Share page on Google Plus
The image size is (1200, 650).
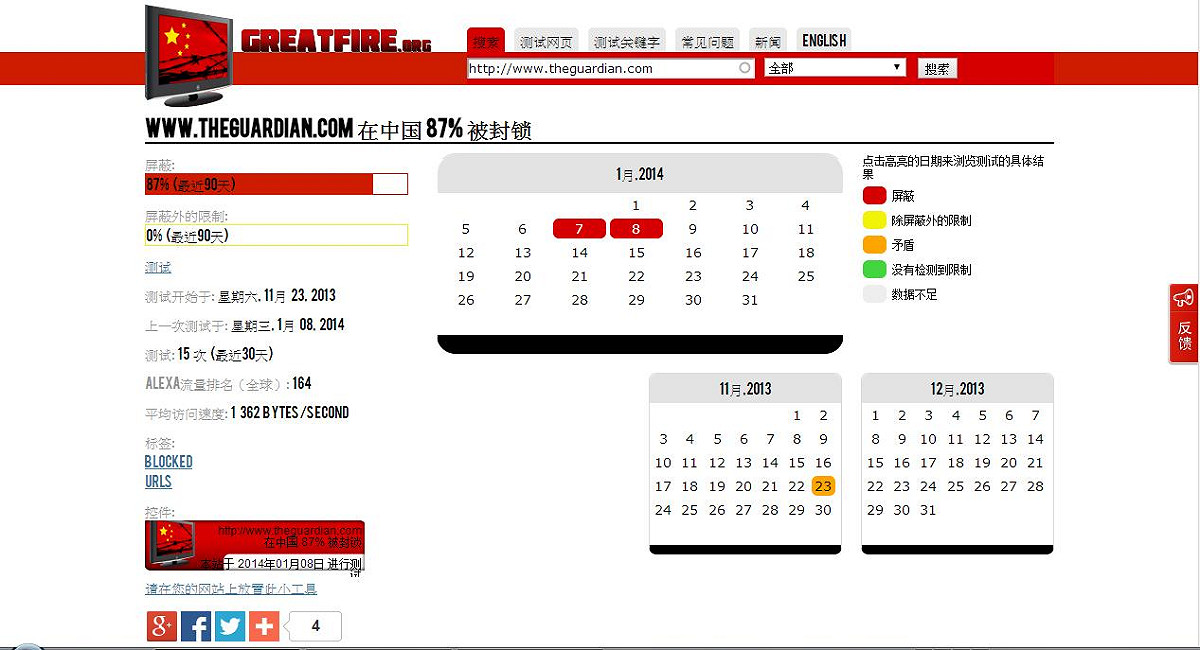point(162,626)
